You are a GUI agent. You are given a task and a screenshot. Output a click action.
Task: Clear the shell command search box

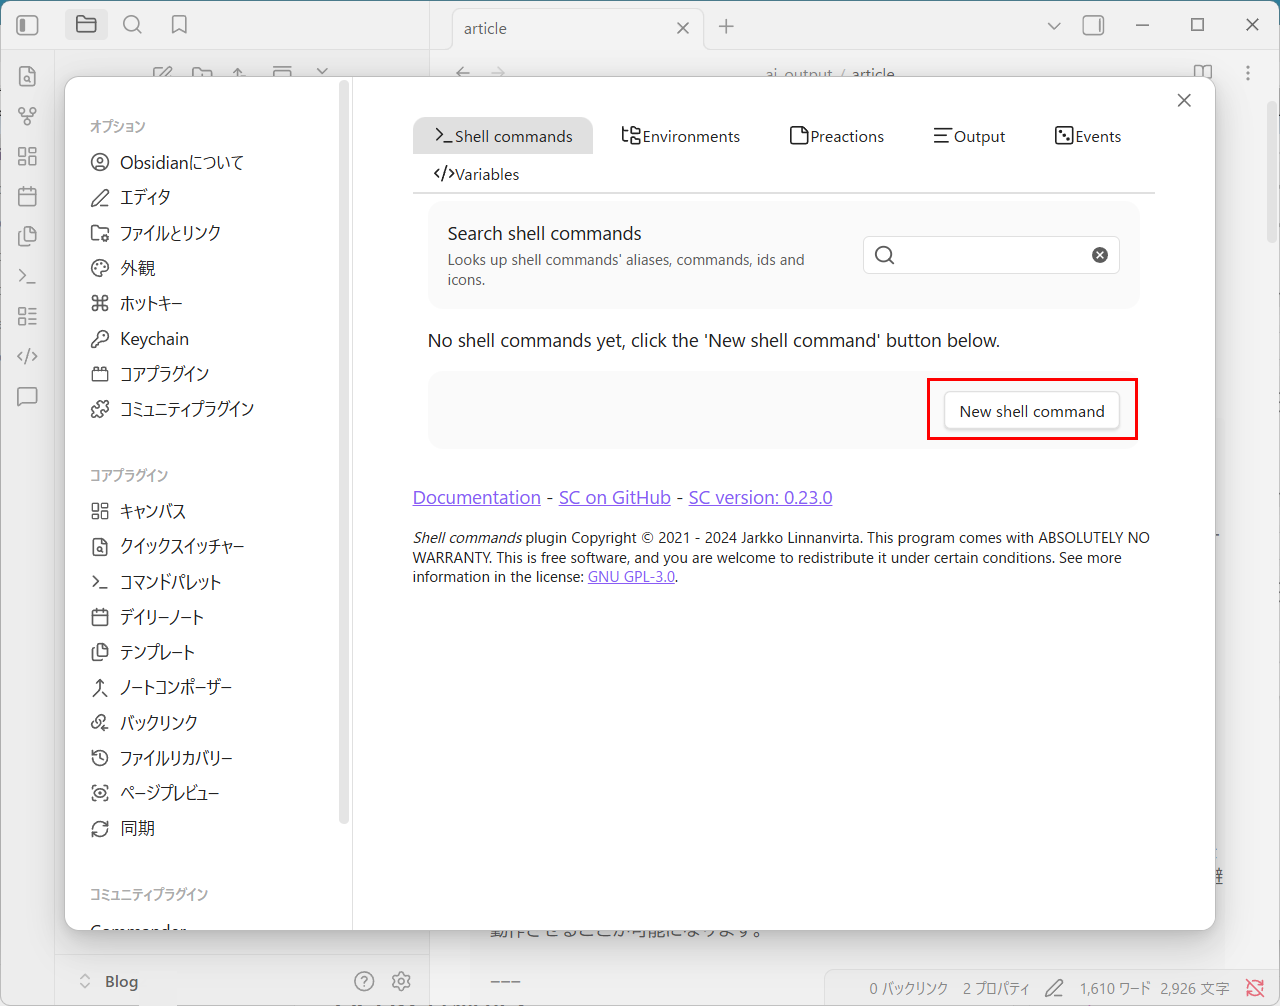click(x=1100, y=254)
